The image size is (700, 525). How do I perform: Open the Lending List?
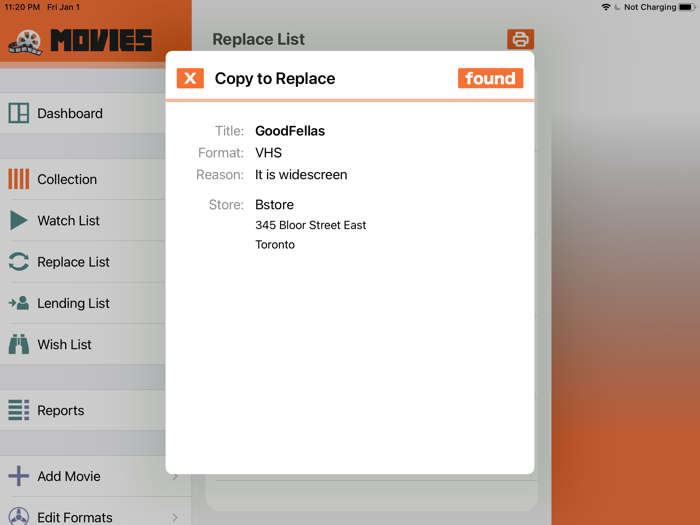73,304
